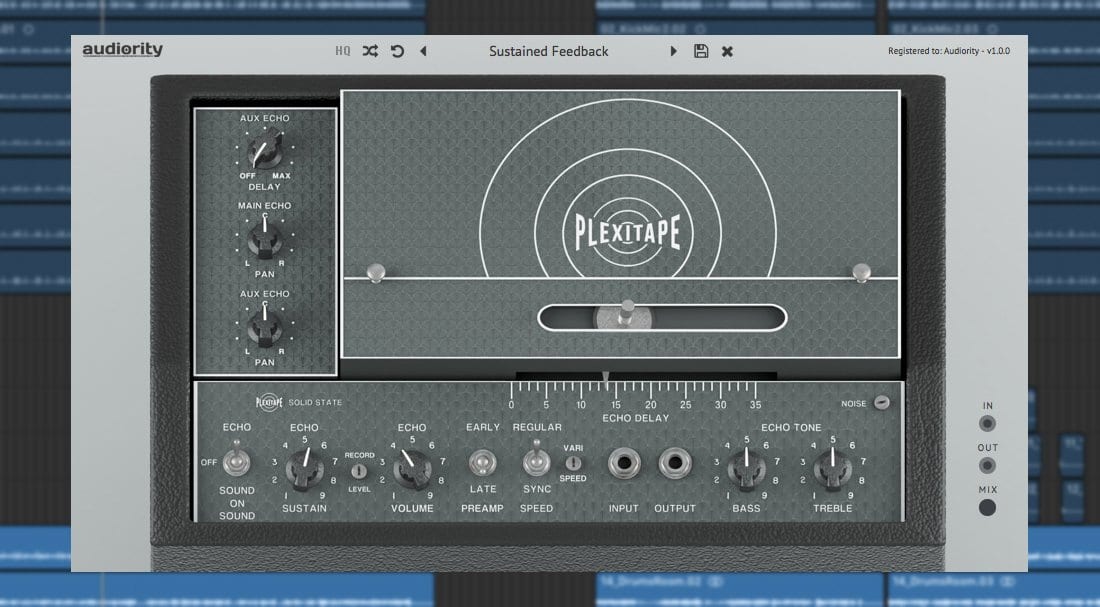Viewport: 1100px width, 607px height.
Task: Click the playback head in the slot
Action: pyautogui.click(x=625, y=315)
